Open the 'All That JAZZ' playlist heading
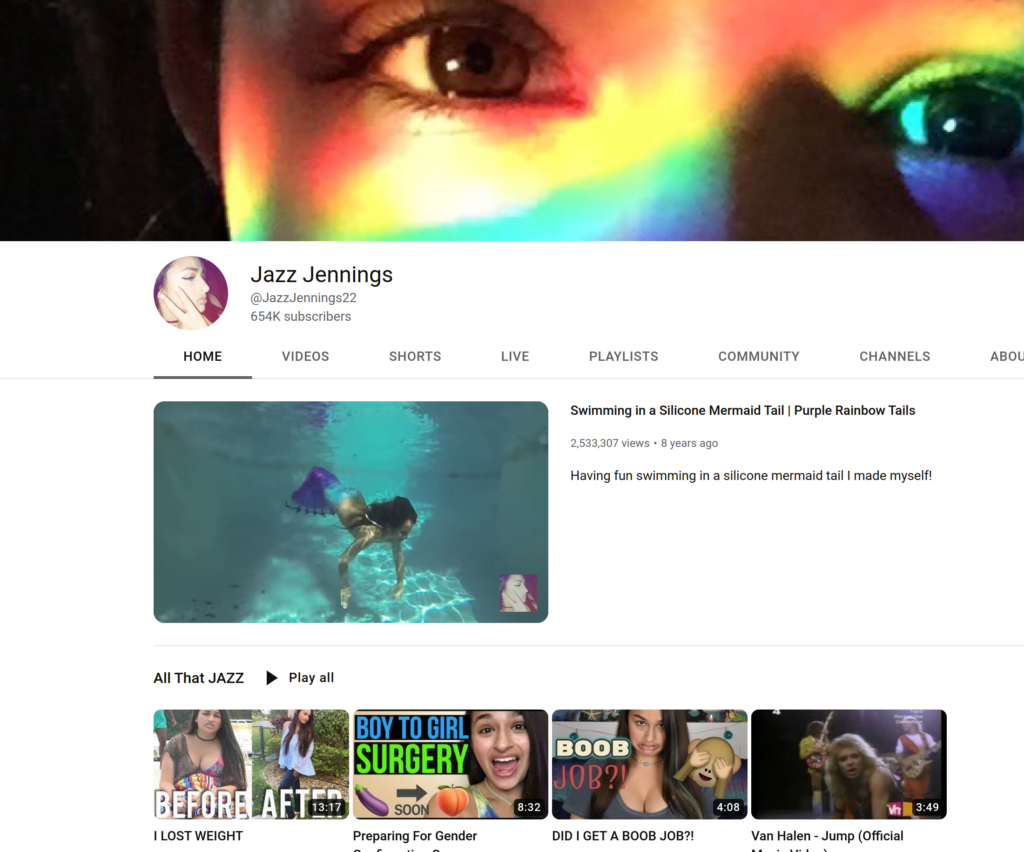Viewport: 1024px width, 852px height. [x=198, y=678]
